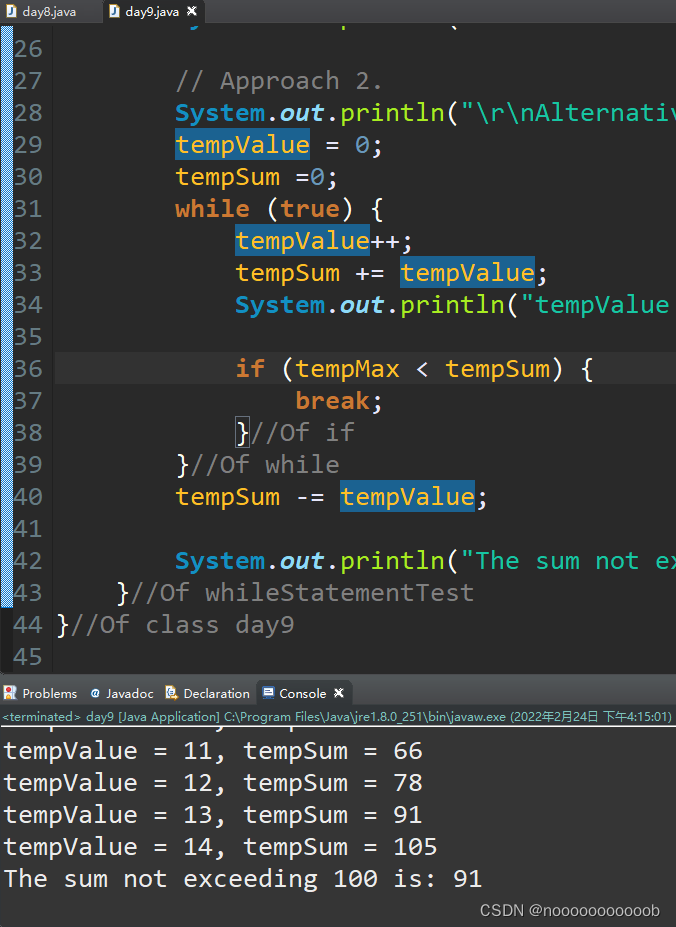Click highlighted tempValue on line 40

407,497
